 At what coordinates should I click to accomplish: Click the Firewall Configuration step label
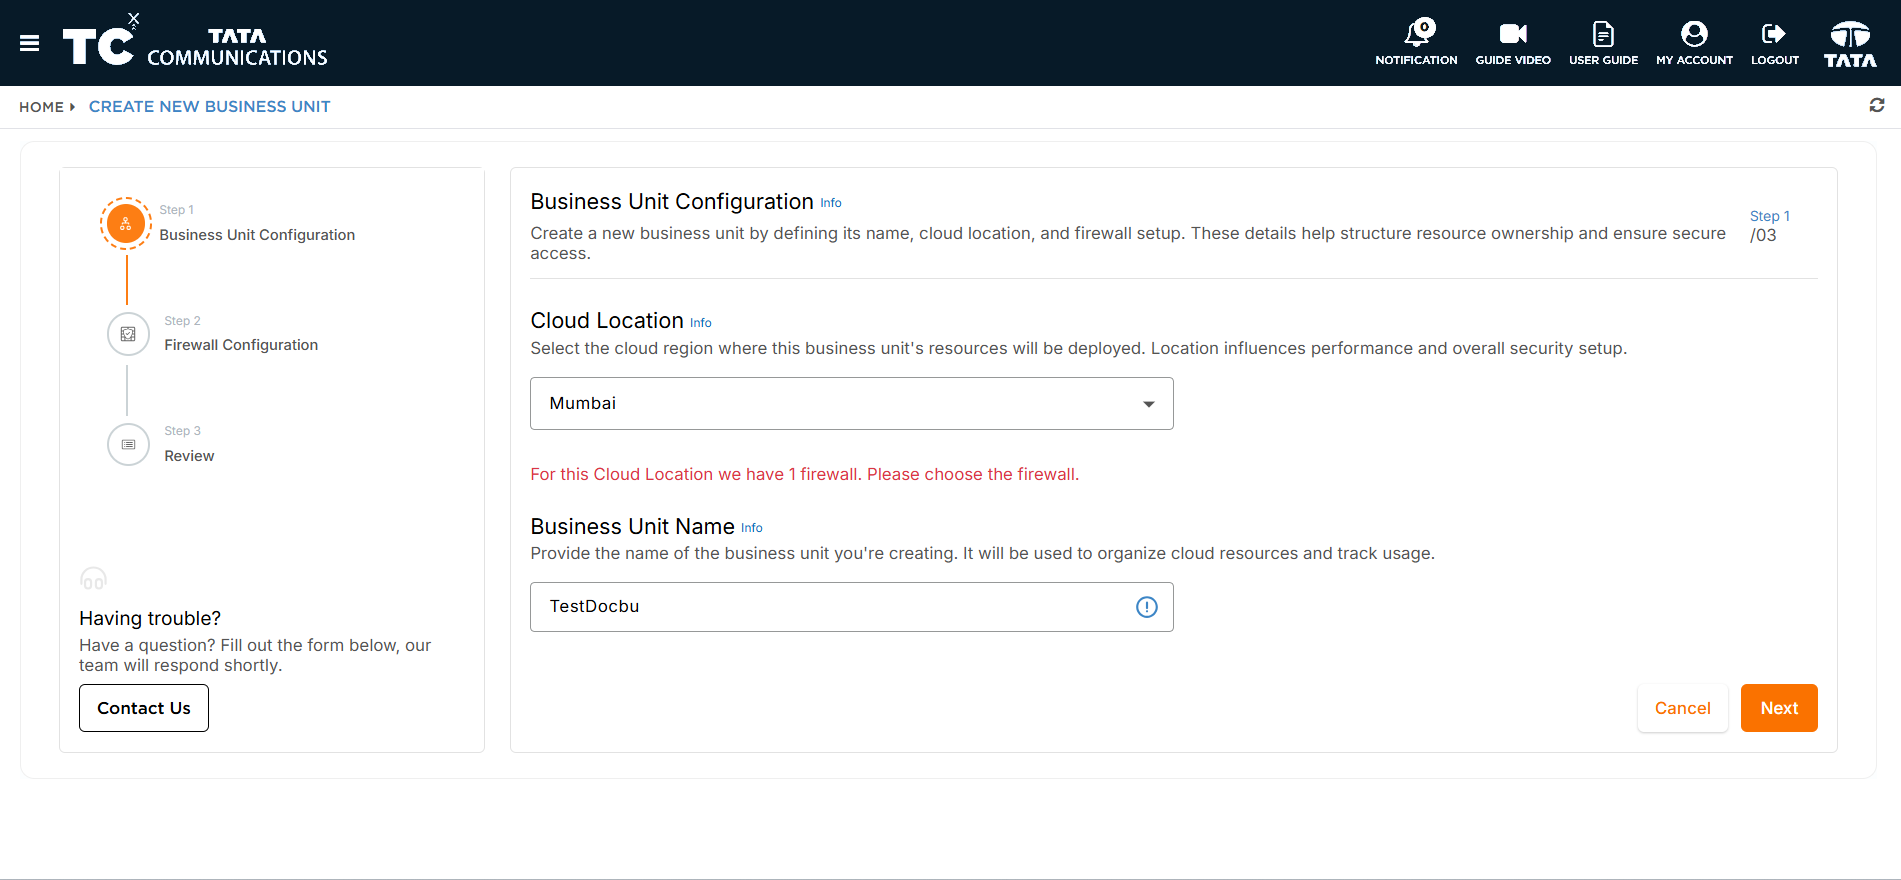(241, 345)
